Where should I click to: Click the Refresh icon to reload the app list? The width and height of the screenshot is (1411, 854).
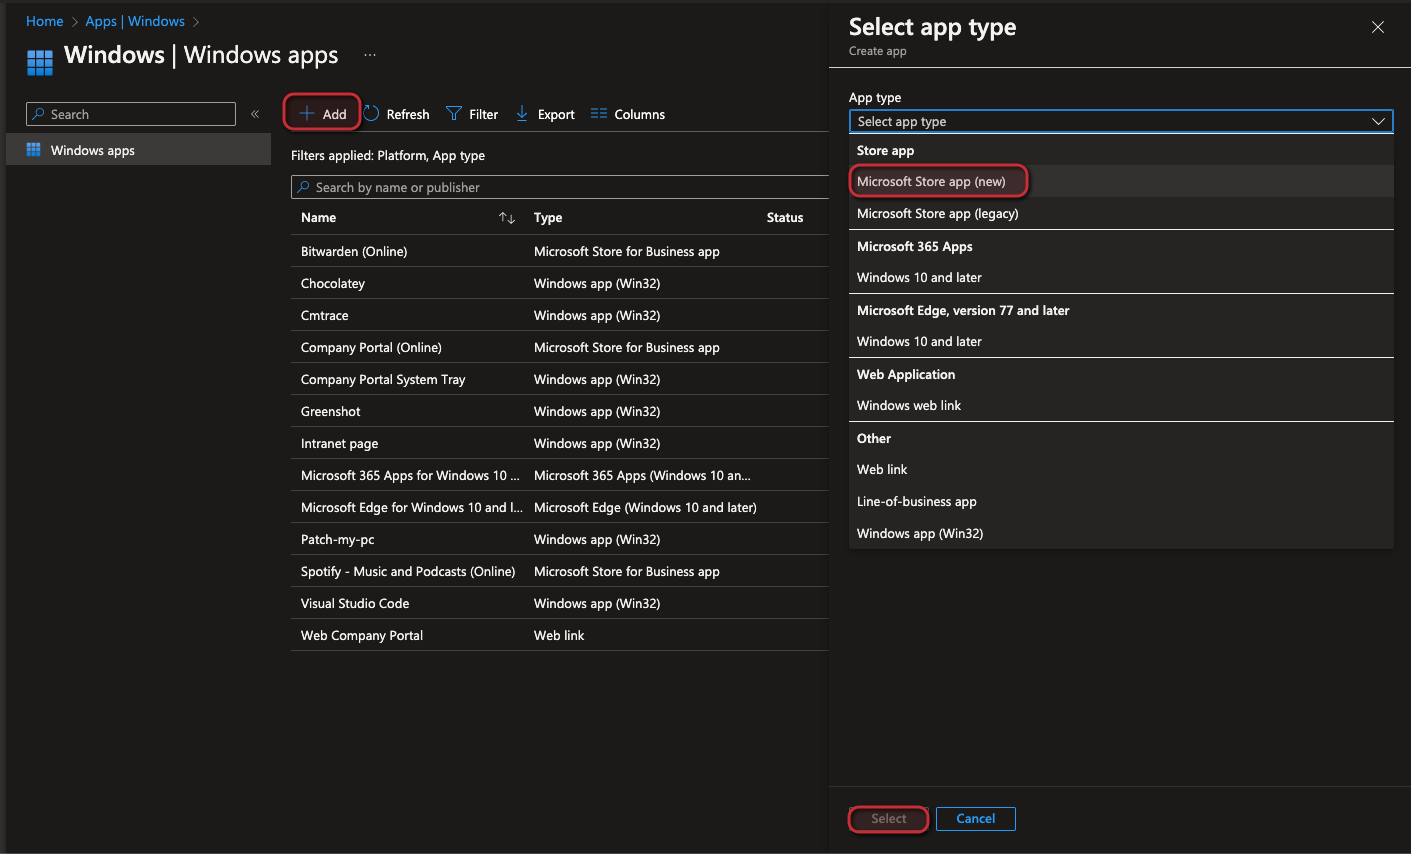coord(369,113)
